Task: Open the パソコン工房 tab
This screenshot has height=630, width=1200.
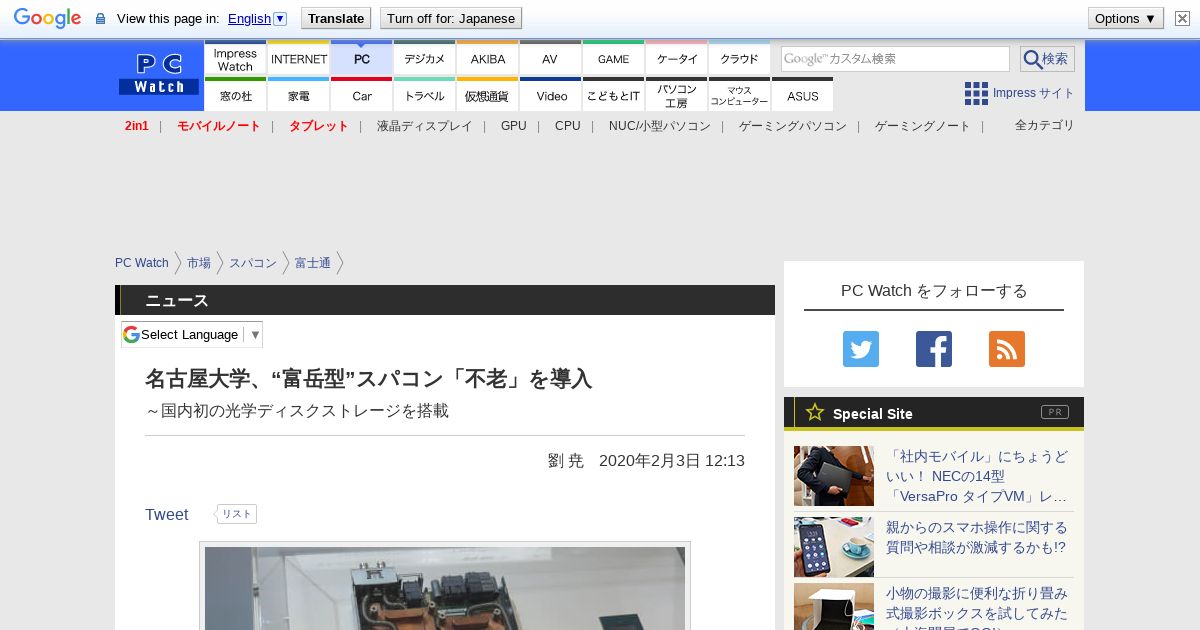Action: (677, 95)
